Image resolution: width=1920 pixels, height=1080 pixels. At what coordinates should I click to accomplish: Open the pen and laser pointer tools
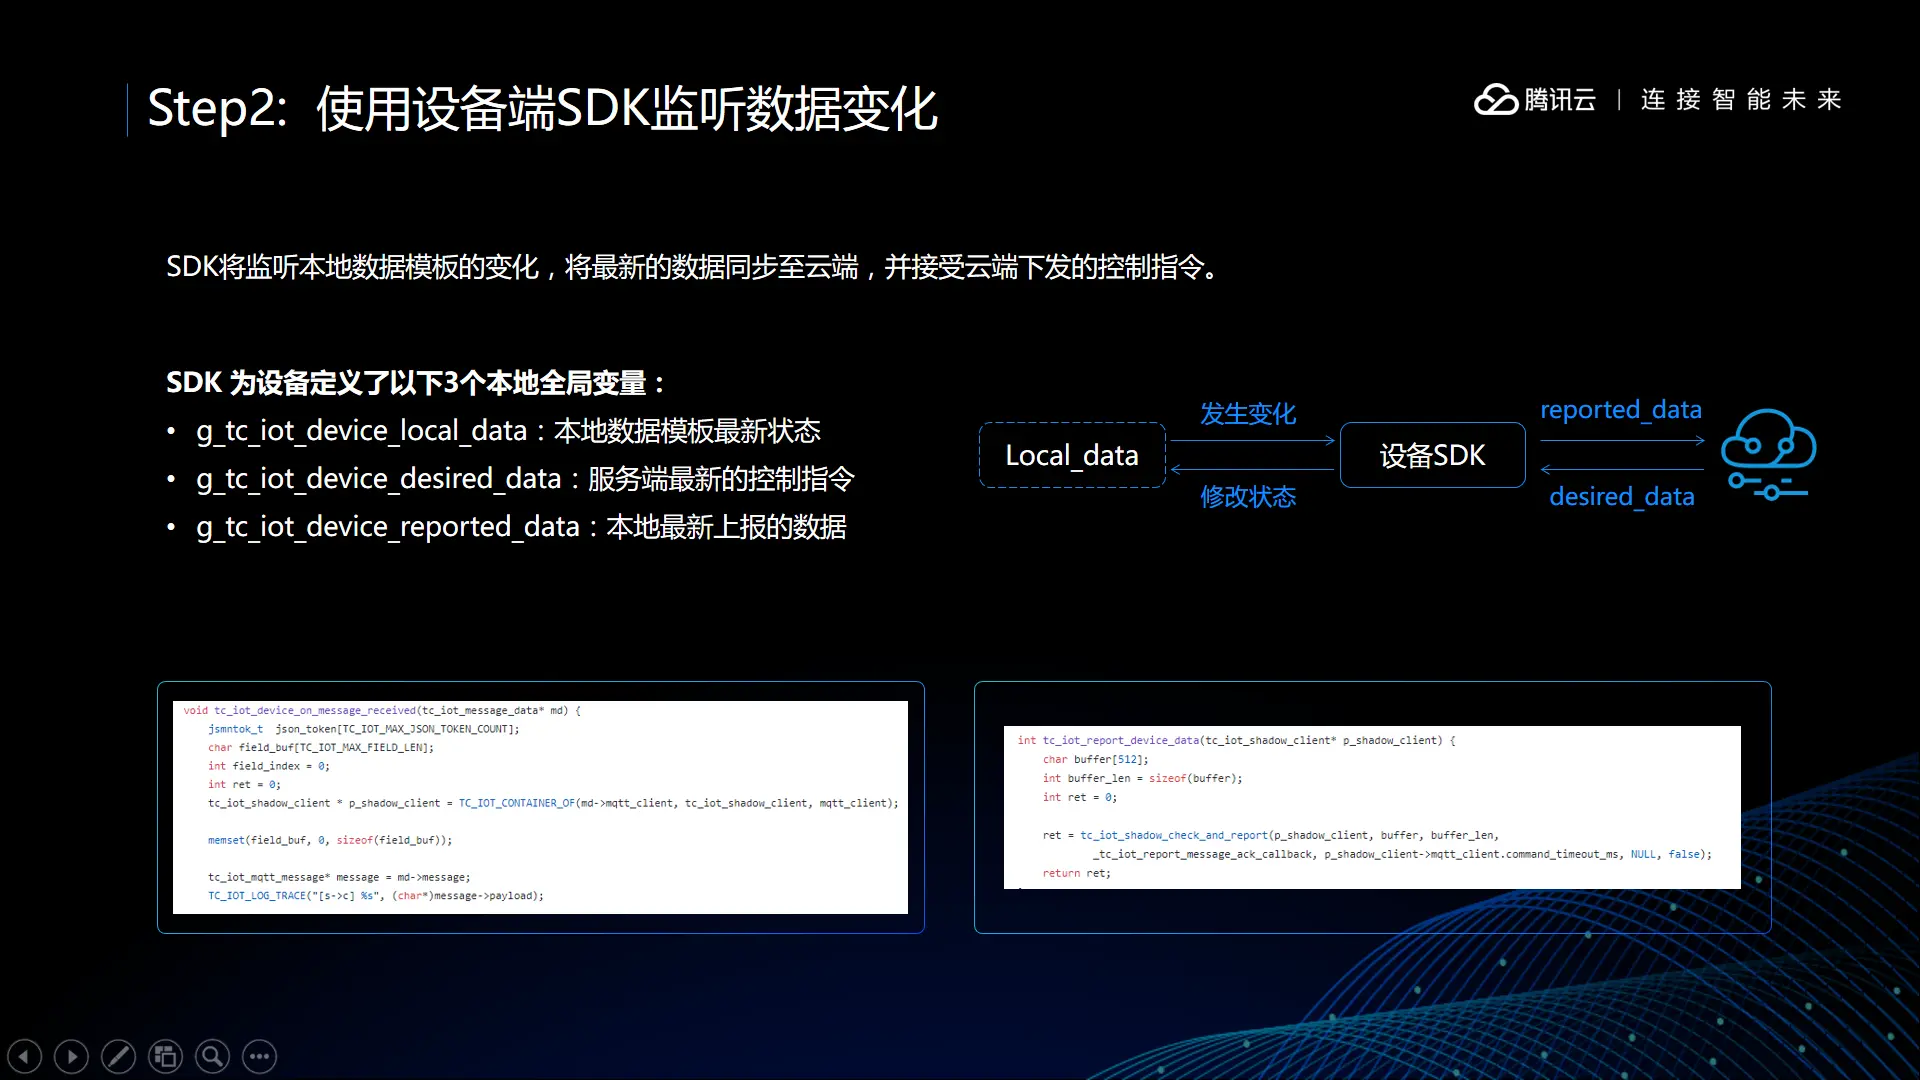118,1056
